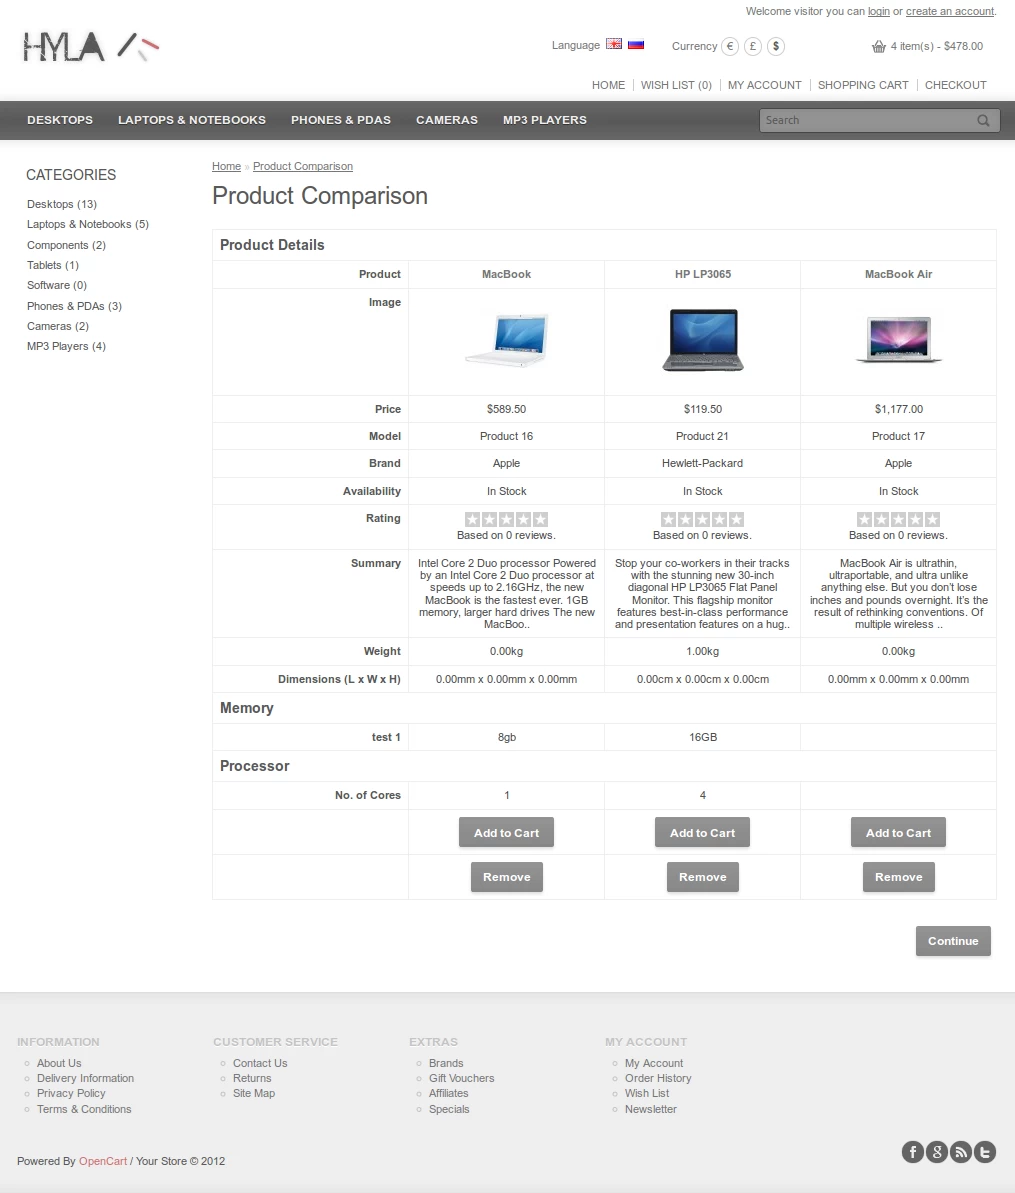
Task: Open the RSS feed footer icon
Action: (961, 1152)
